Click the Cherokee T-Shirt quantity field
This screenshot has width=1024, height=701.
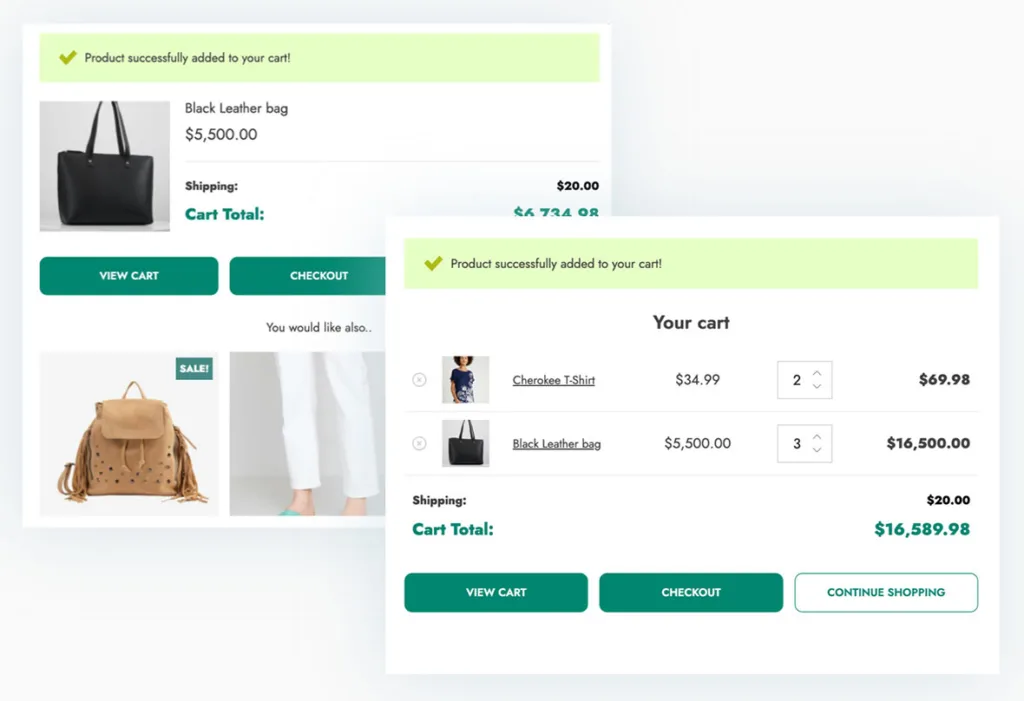(796, 380)
